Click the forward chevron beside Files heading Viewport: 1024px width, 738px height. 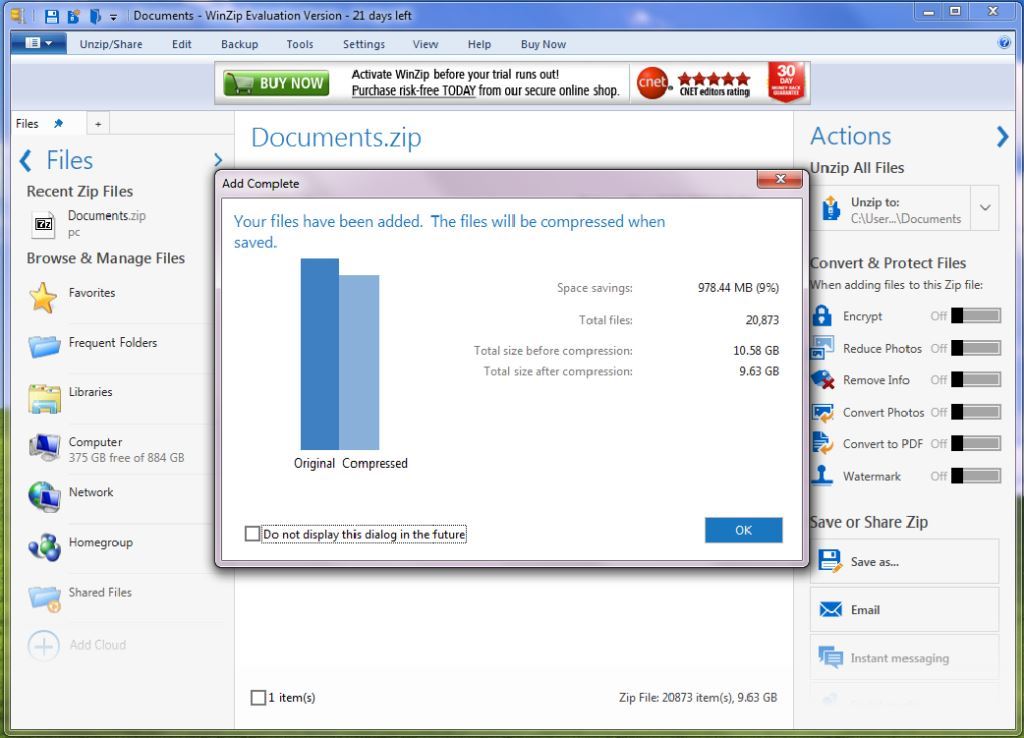click(x=218, y=160)
